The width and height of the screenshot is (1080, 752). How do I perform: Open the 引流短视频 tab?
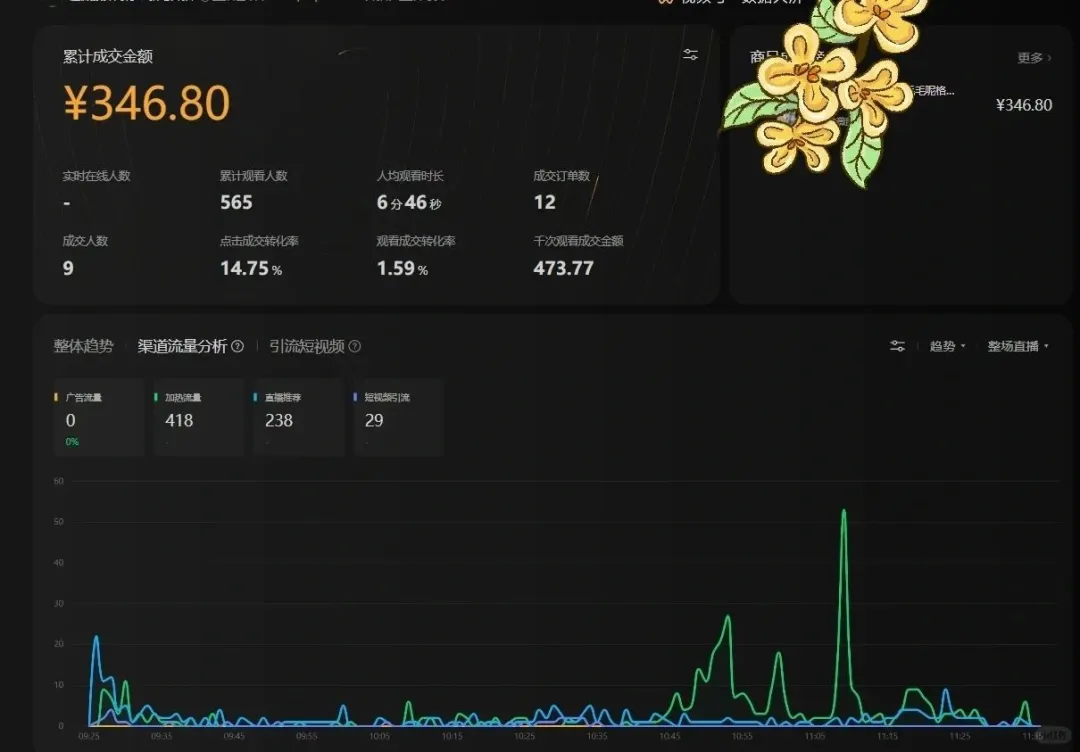[307, 346]
